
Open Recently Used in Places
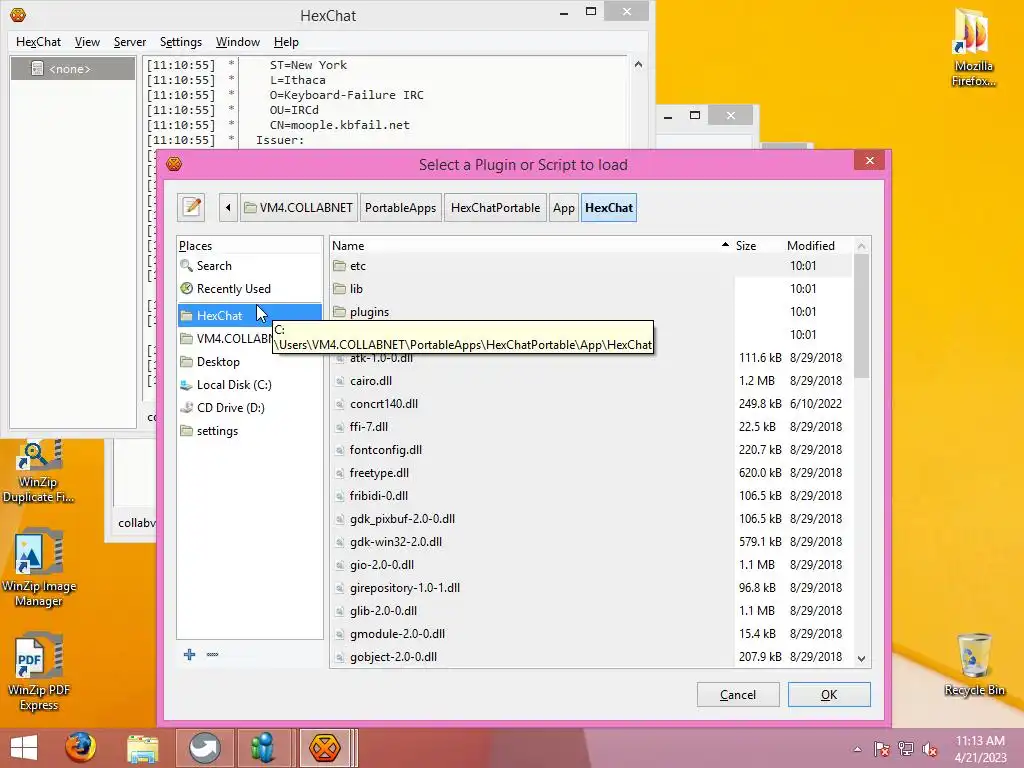click(249, 289)
